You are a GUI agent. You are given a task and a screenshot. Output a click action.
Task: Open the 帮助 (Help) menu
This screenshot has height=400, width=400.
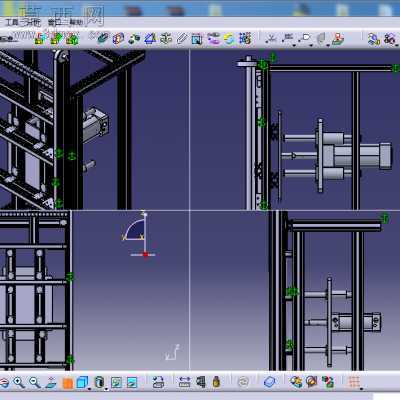click(x=76, y=23)
